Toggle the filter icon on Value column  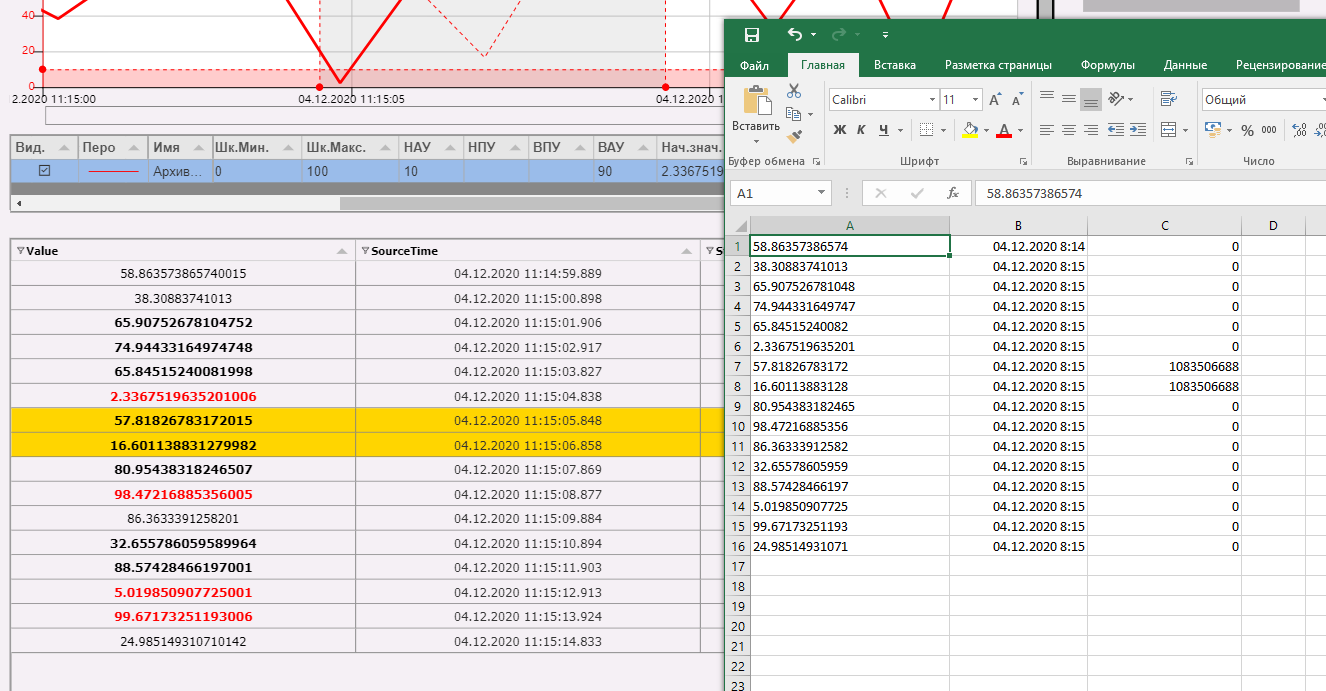click(20, 251)
